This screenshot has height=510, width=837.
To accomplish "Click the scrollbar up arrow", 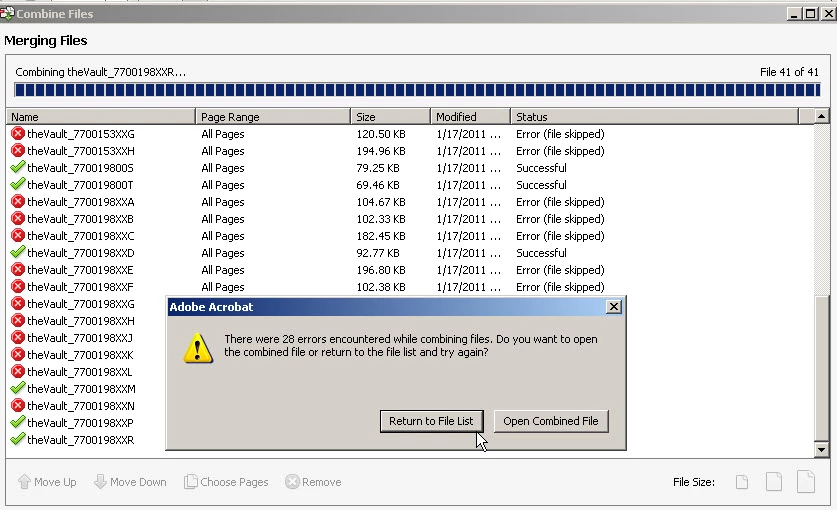I will (822, 116).
